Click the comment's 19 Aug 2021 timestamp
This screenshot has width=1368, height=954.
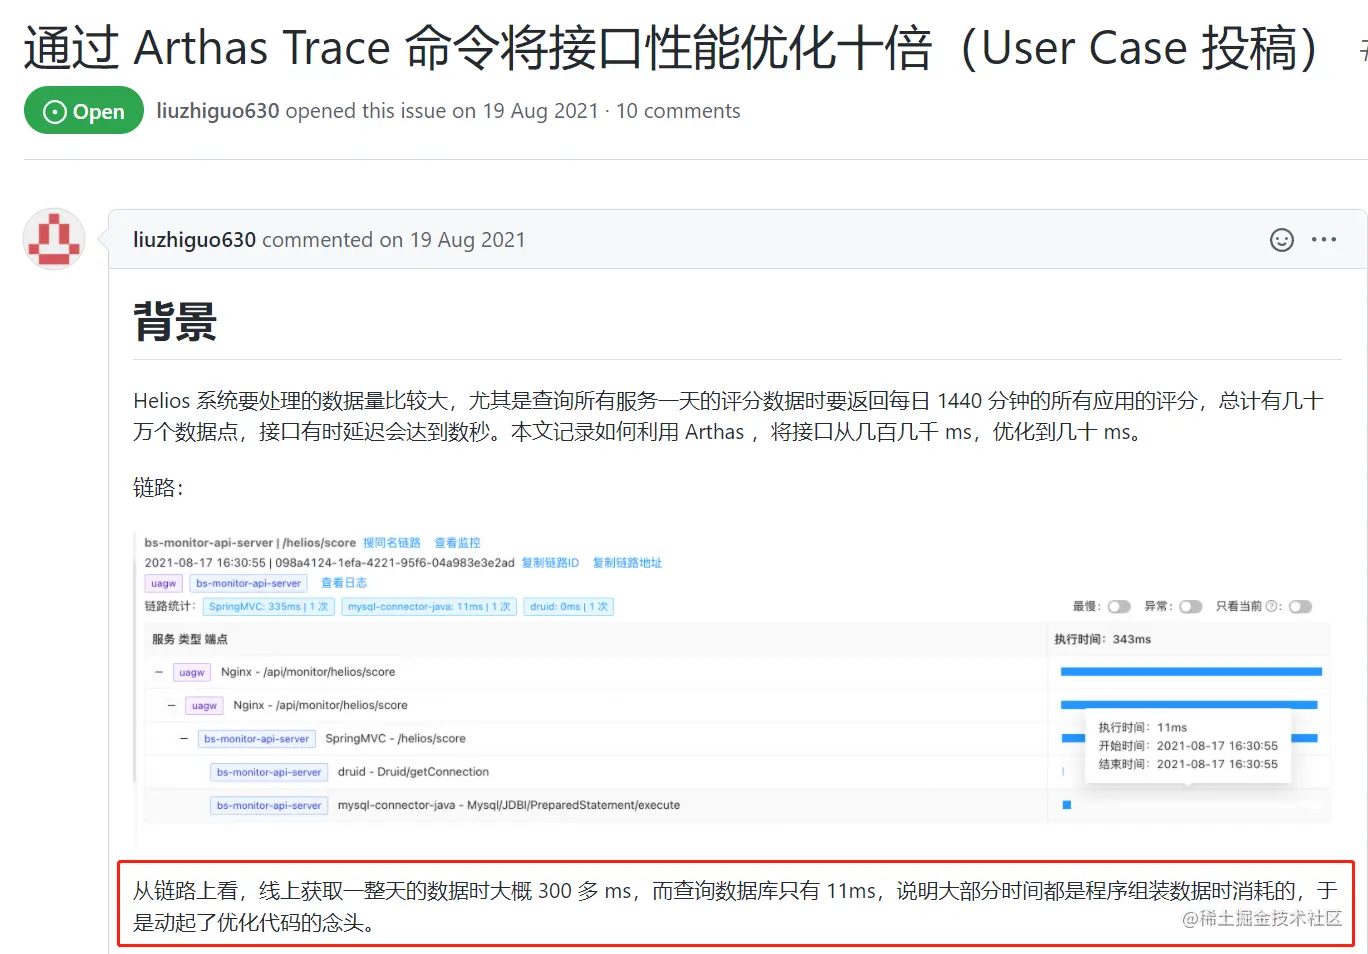point(467,240)
